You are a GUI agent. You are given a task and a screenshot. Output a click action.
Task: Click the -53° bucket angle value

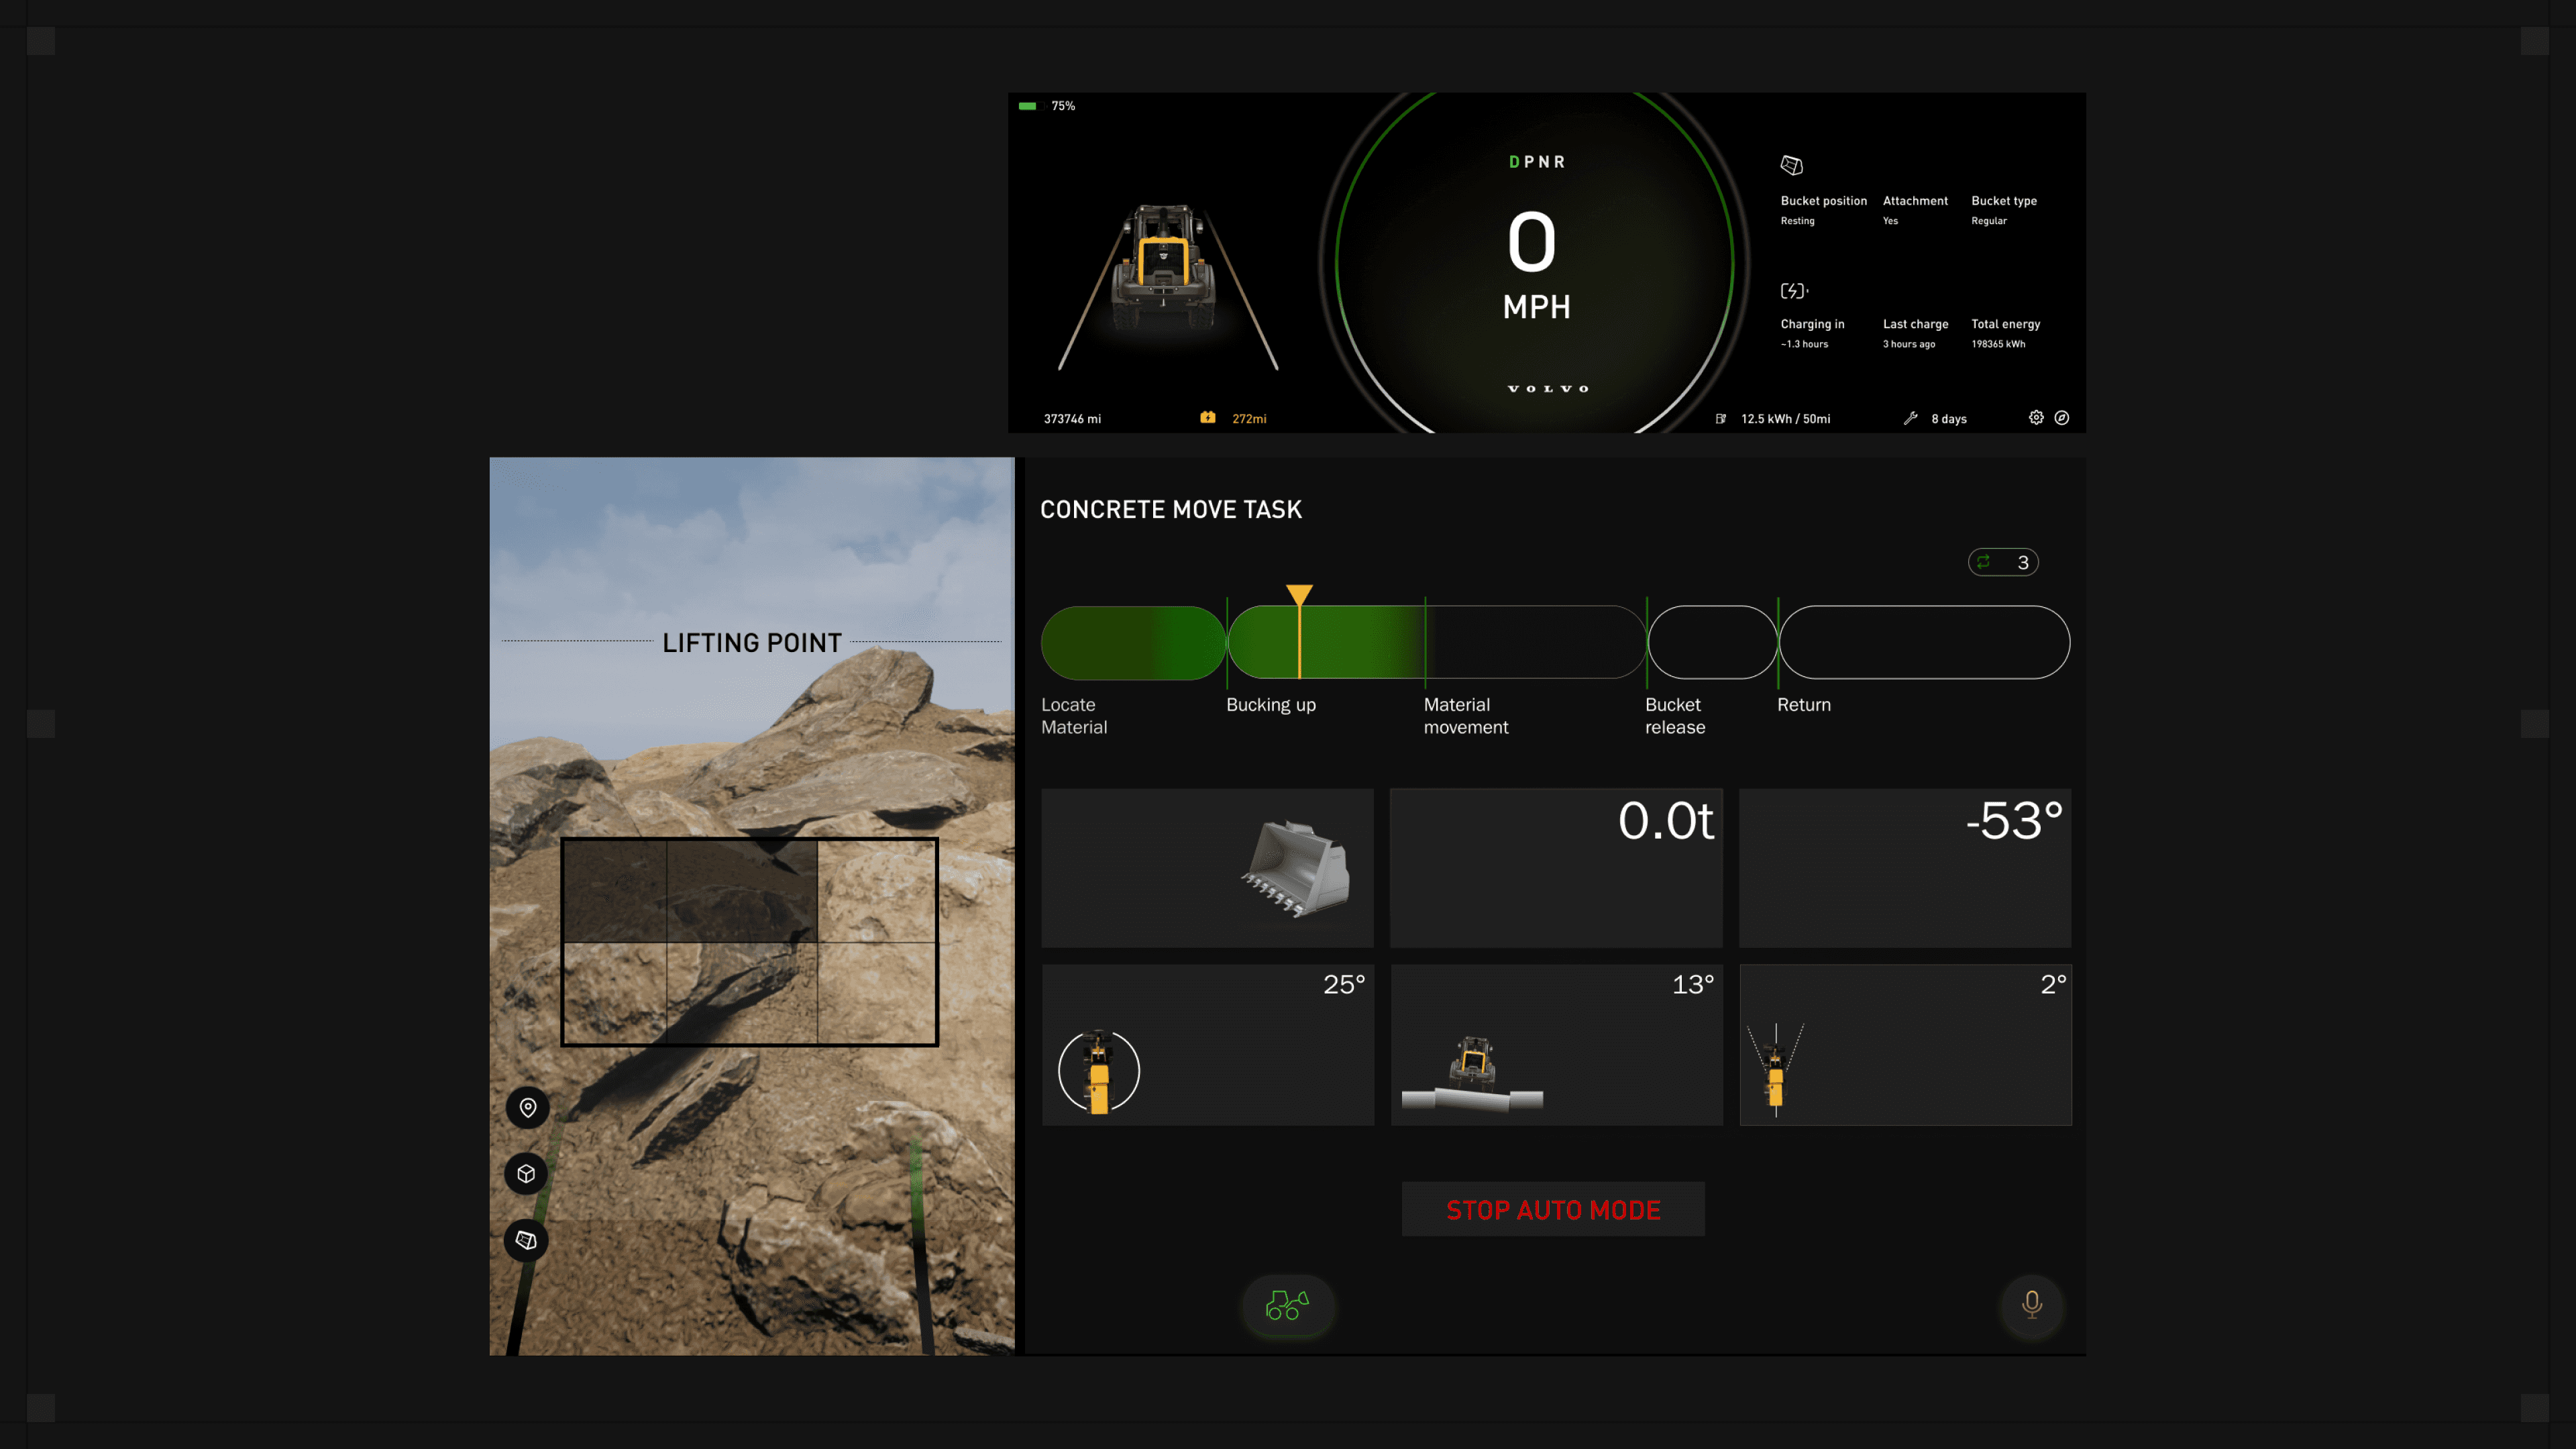[2013, 821]
